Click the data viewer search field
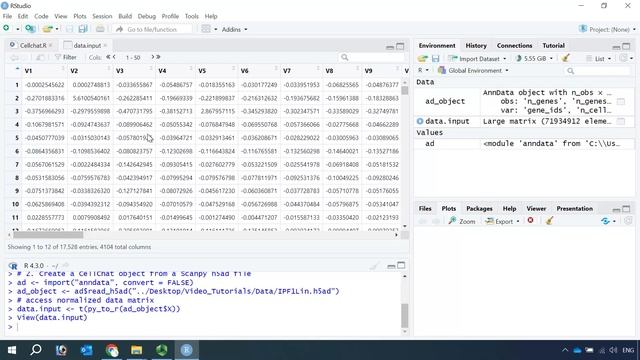 (371, 57)
